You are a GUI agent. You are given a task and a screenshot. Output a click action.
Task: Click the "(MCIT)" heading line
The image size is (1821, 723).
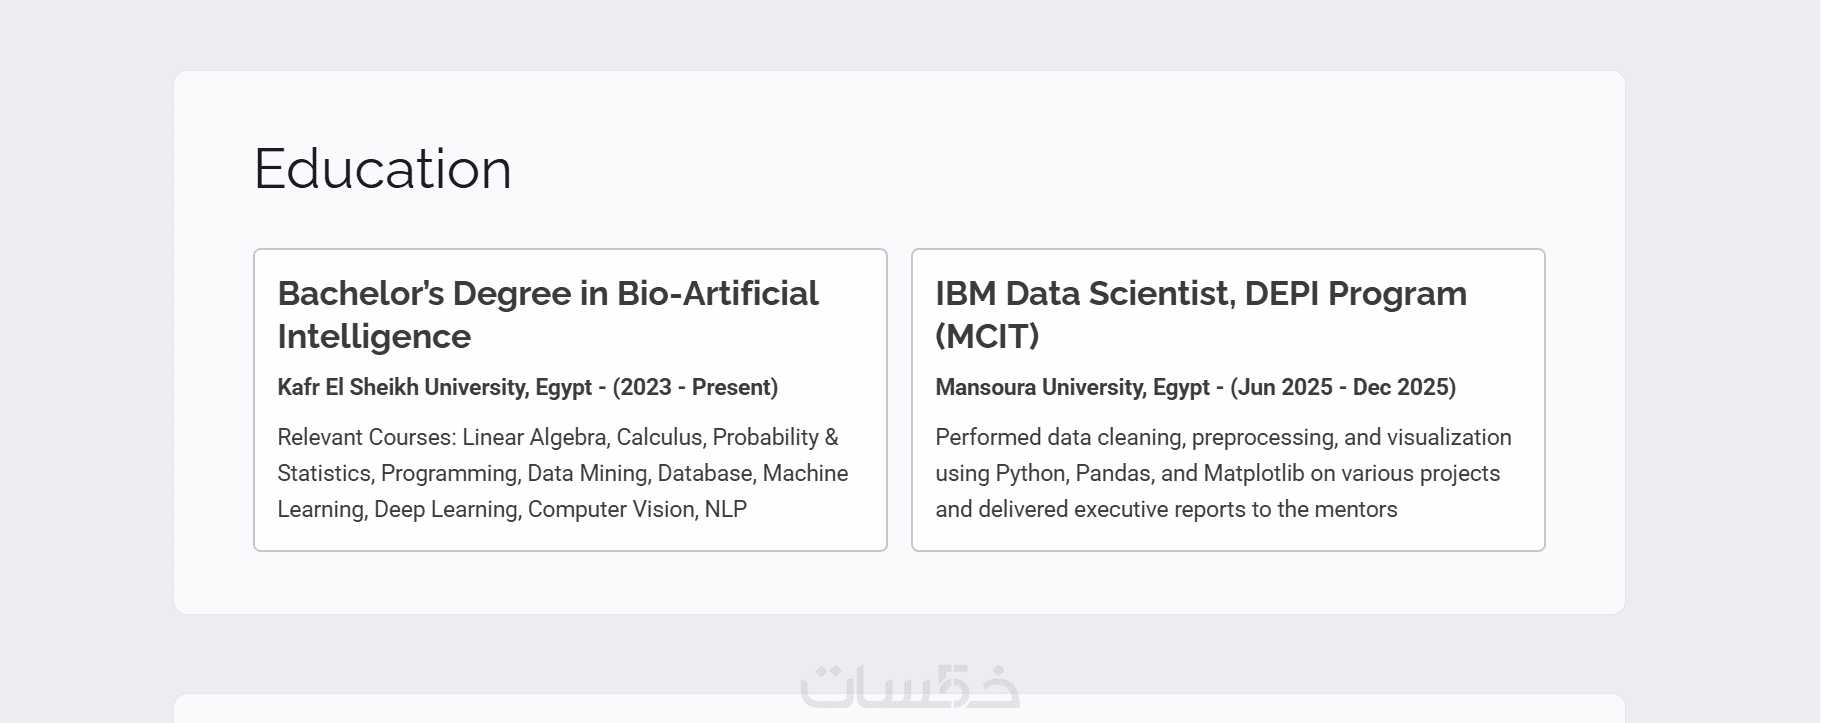987,336
